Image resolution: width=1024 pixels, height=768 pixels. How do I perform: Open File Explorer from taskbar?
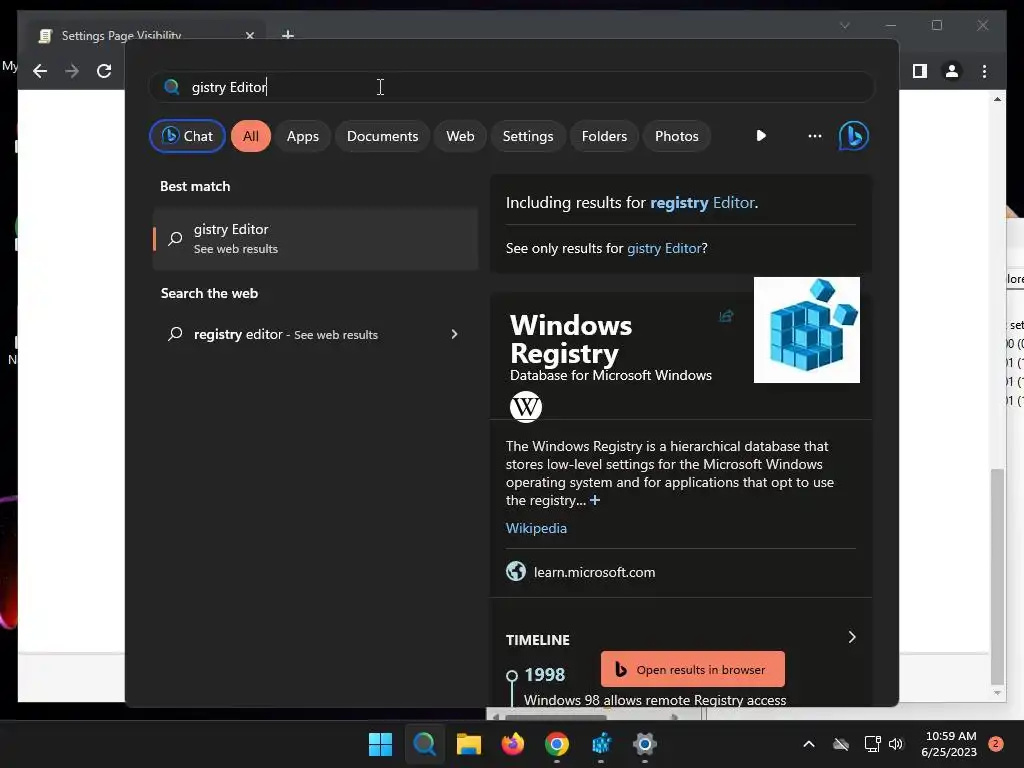pos(468,744)
